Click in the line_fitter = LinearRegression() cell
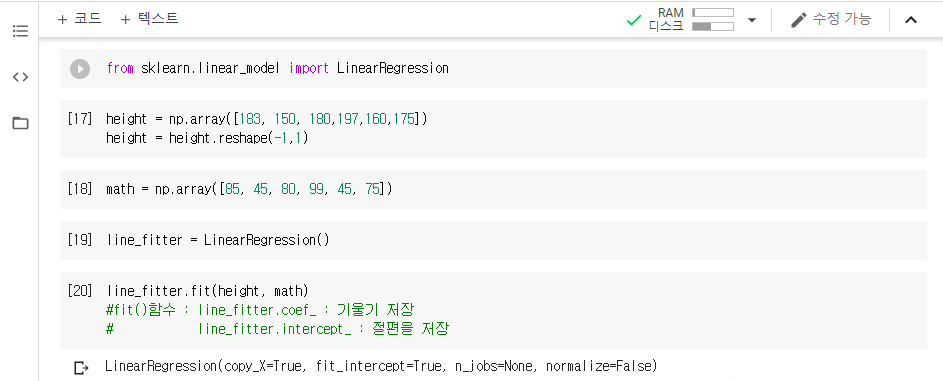Image resolution: width=943 pixels, height=381 pixels. pos(493,240)
